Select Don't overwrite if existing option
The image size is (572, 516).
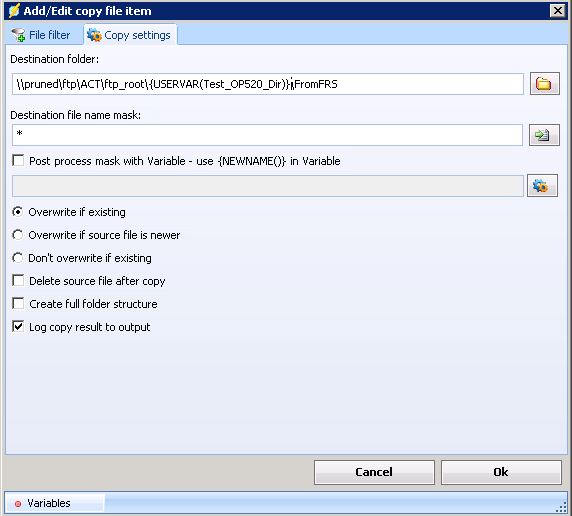[x=18, y=258]
